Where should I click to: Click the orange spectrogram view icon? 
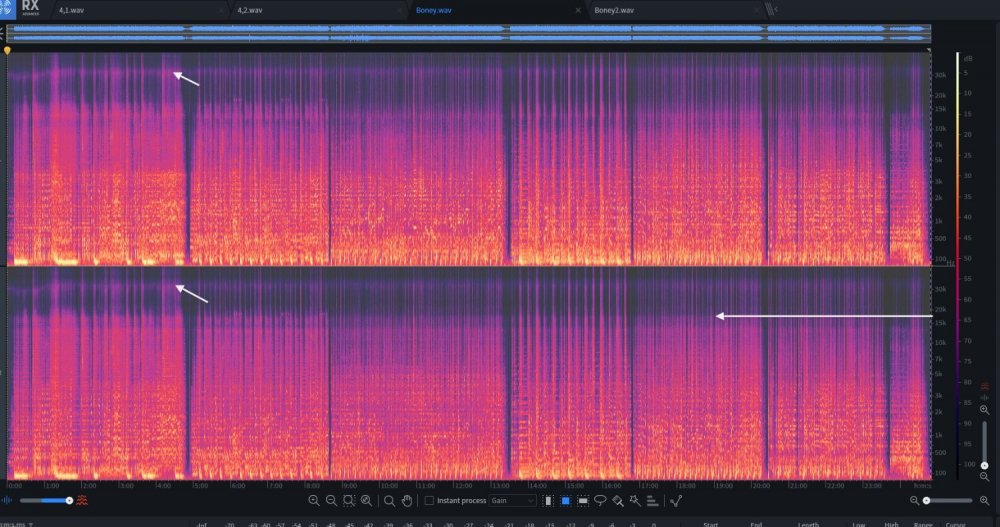point(82,501)
